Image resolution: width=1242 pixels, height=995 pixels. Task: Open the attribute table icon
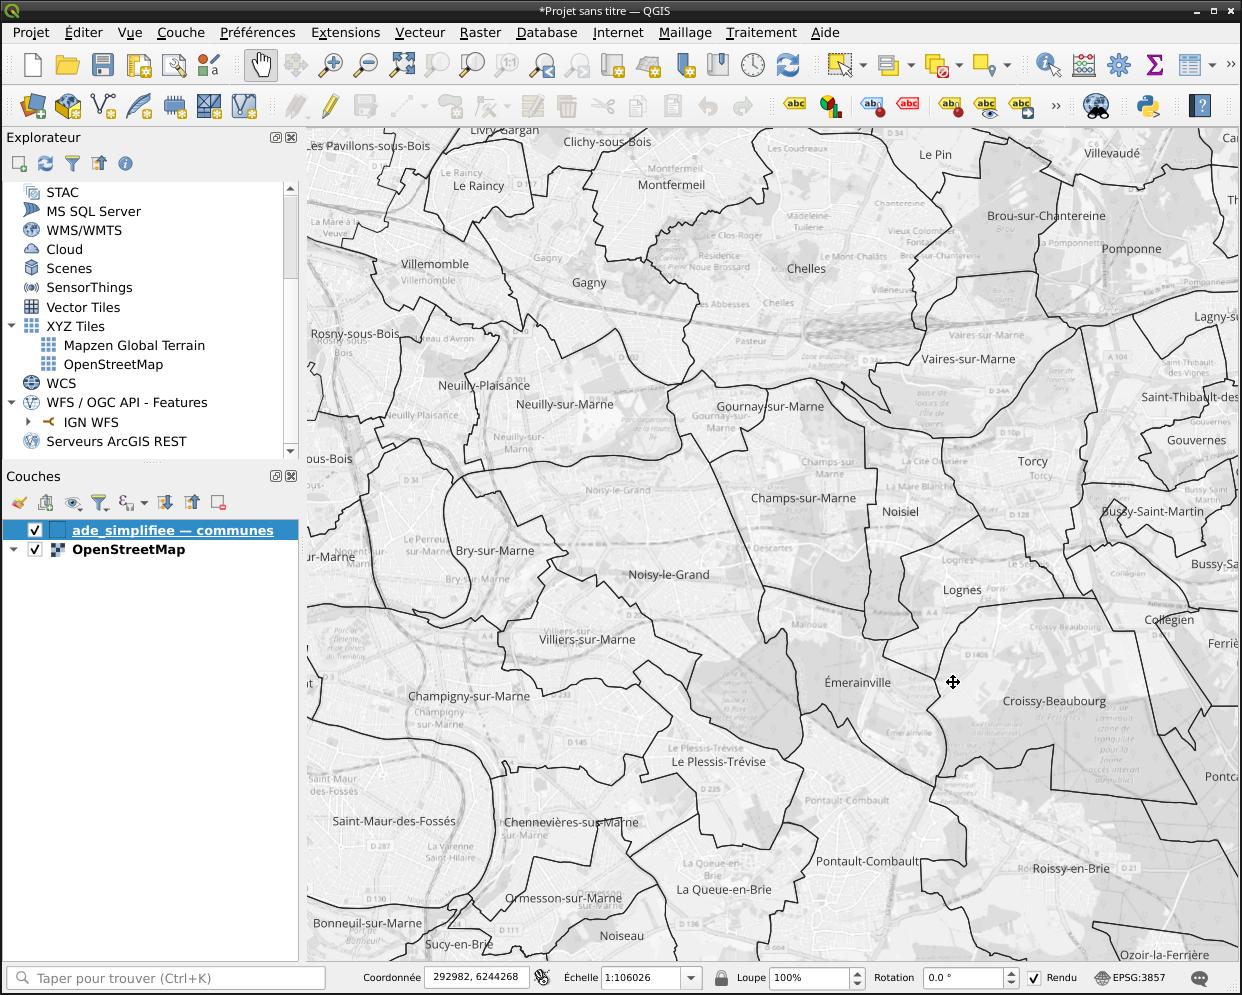[x=1189, y=66]
